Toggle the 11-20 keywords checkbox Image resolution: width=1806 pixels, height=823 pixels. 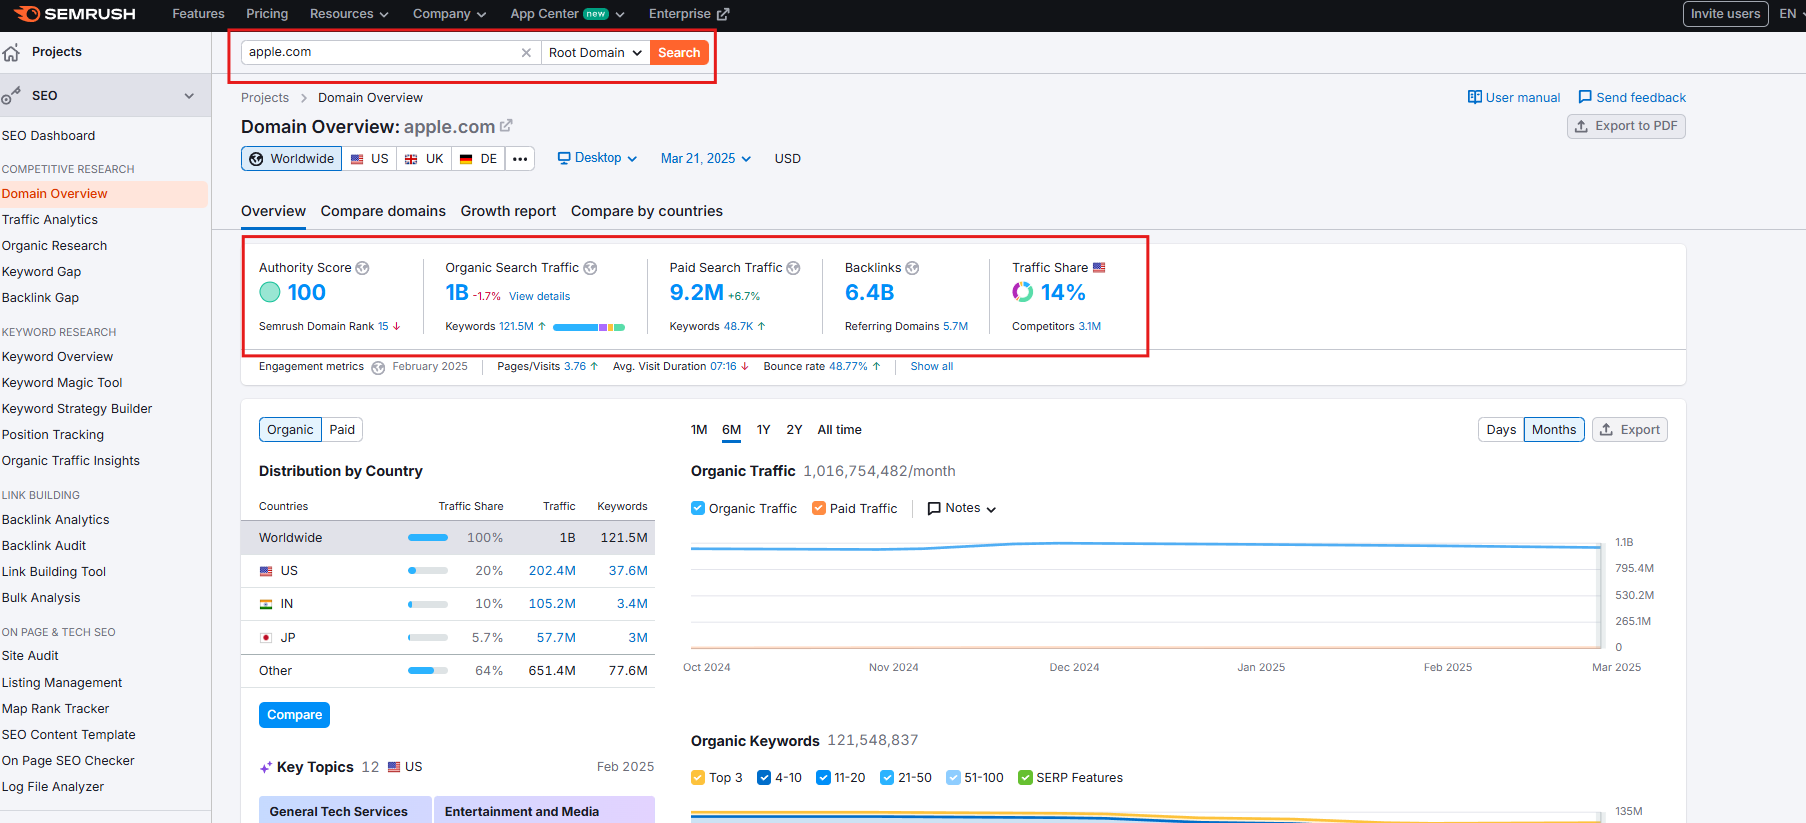(x=823, y=777)
